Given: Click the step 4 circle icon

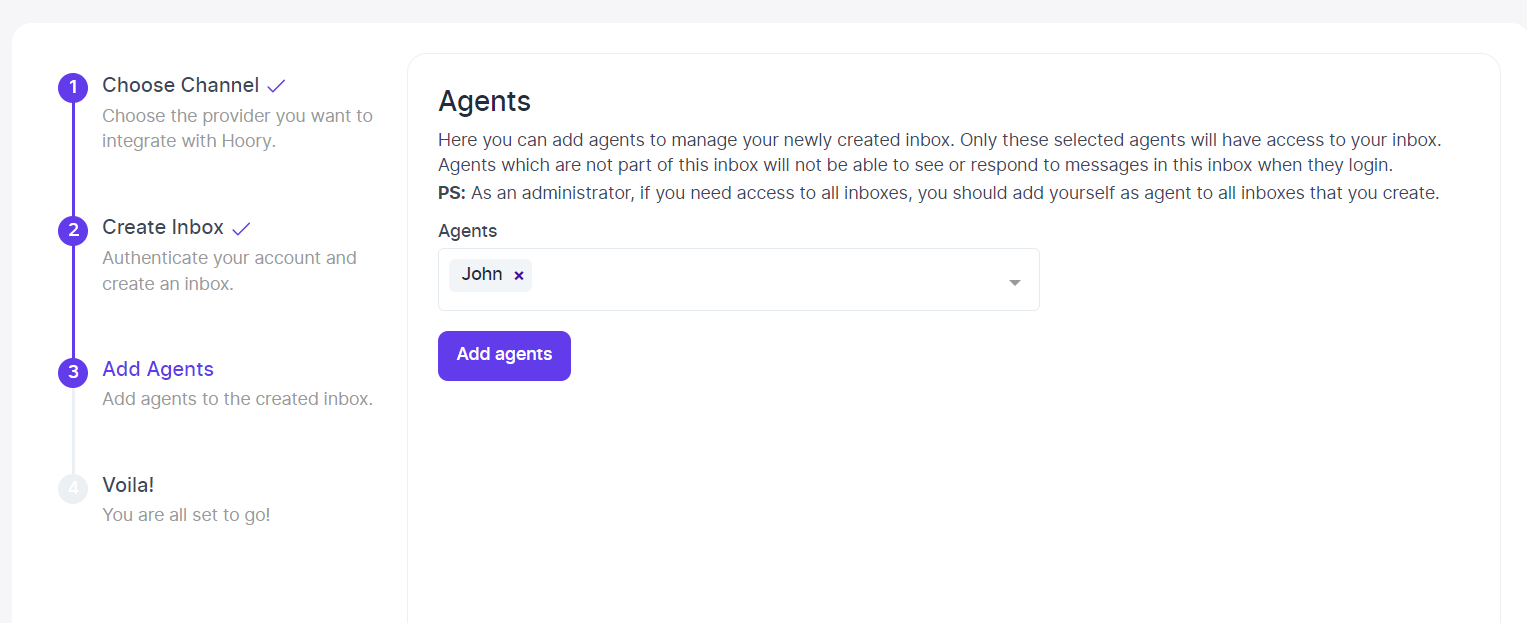Looking at the screenshot, I should coord(73,488).
